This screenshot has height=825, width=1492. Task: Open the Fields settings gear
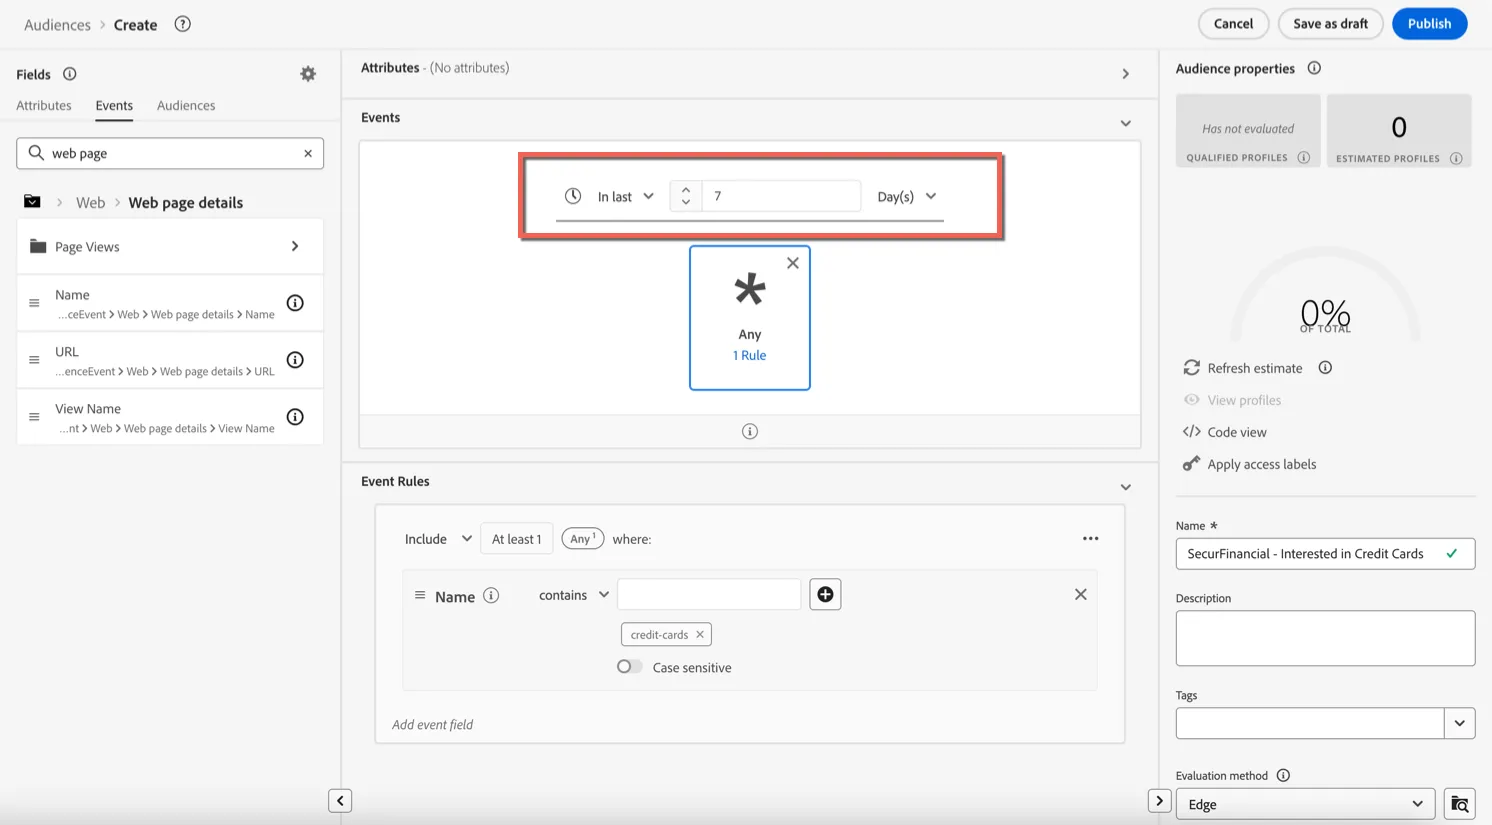pos(308,74)
